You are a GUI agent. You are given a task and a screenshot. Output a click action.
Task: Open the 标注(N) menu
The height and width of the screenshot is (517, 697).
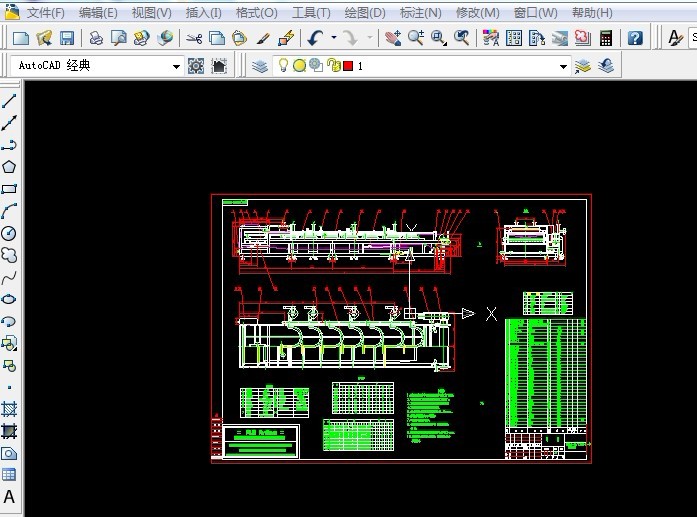(421, 13)
